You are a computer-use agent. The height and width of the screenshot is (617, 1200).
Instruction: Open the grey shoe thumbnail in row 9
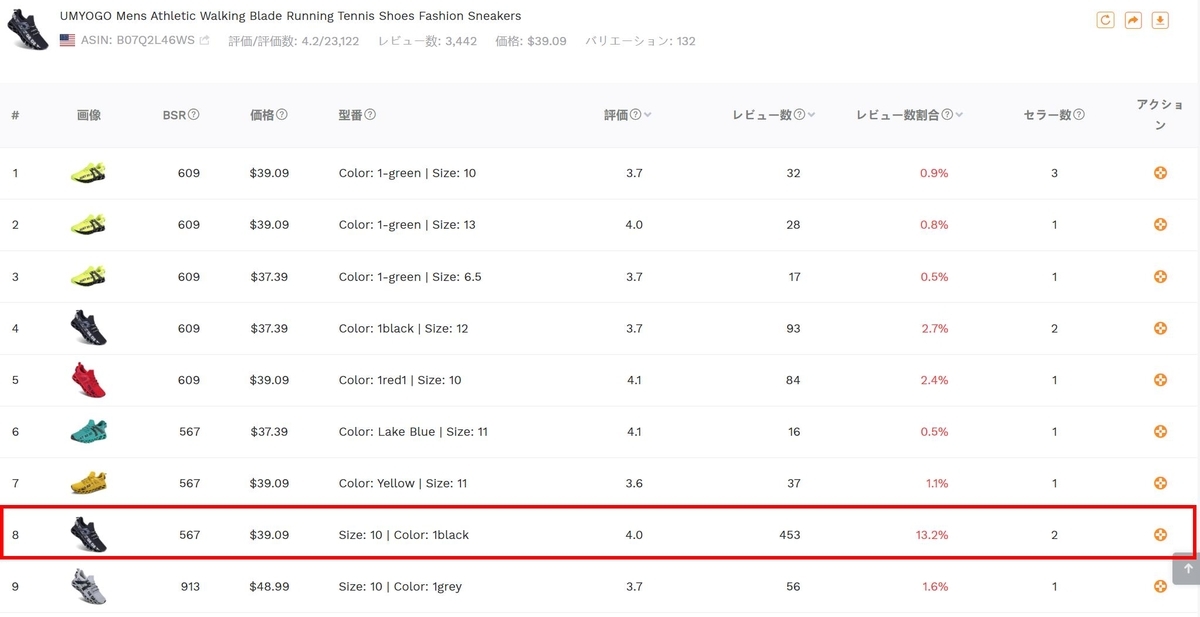click(x=88, y=587)
